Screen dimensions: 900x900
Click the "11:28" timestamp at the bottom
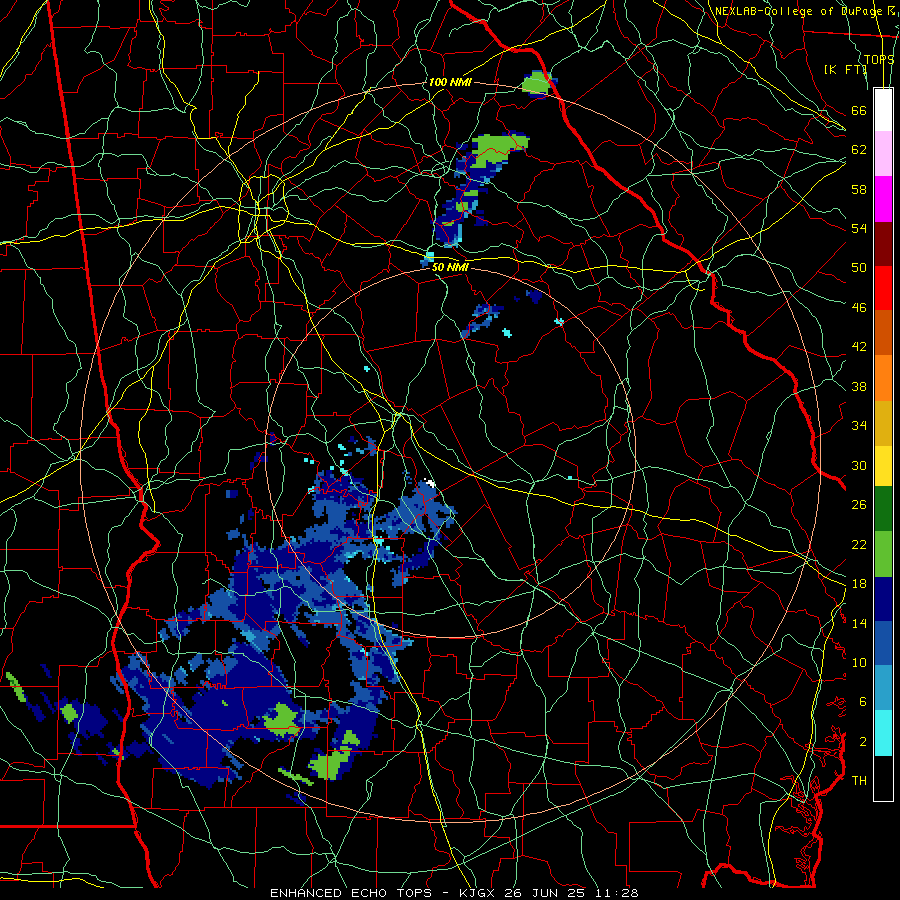pyautogui.click(x=617, y=893)
